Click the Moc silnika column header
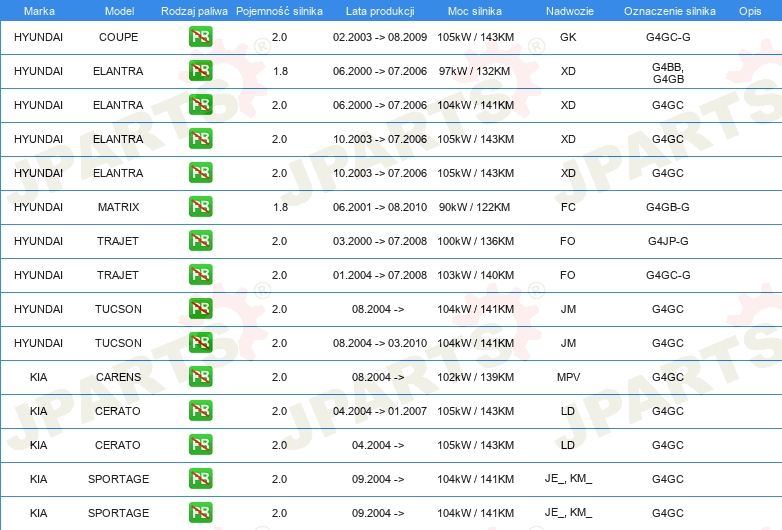The height and width of the screenshot is (530, 782). tap(475, 11)
